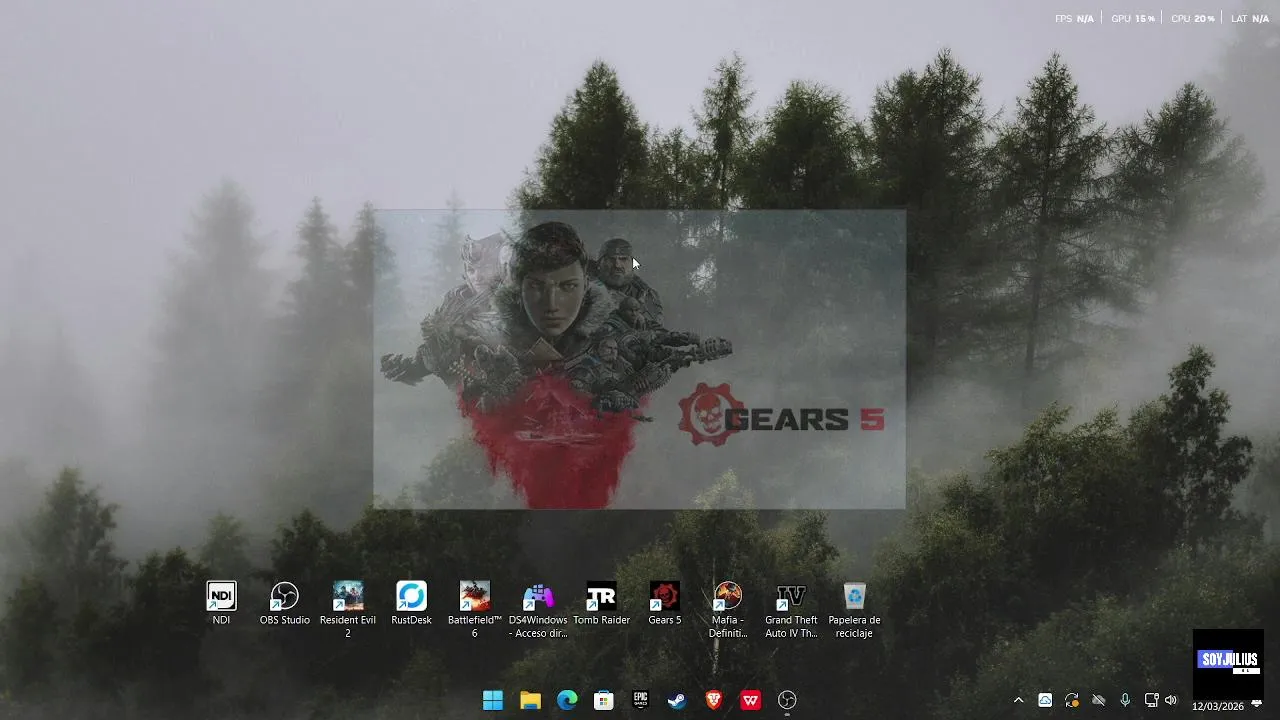Open the OneDrive cloud tray icon
The width and height of the screenshot is (1280, 720).
point(1045,700)
